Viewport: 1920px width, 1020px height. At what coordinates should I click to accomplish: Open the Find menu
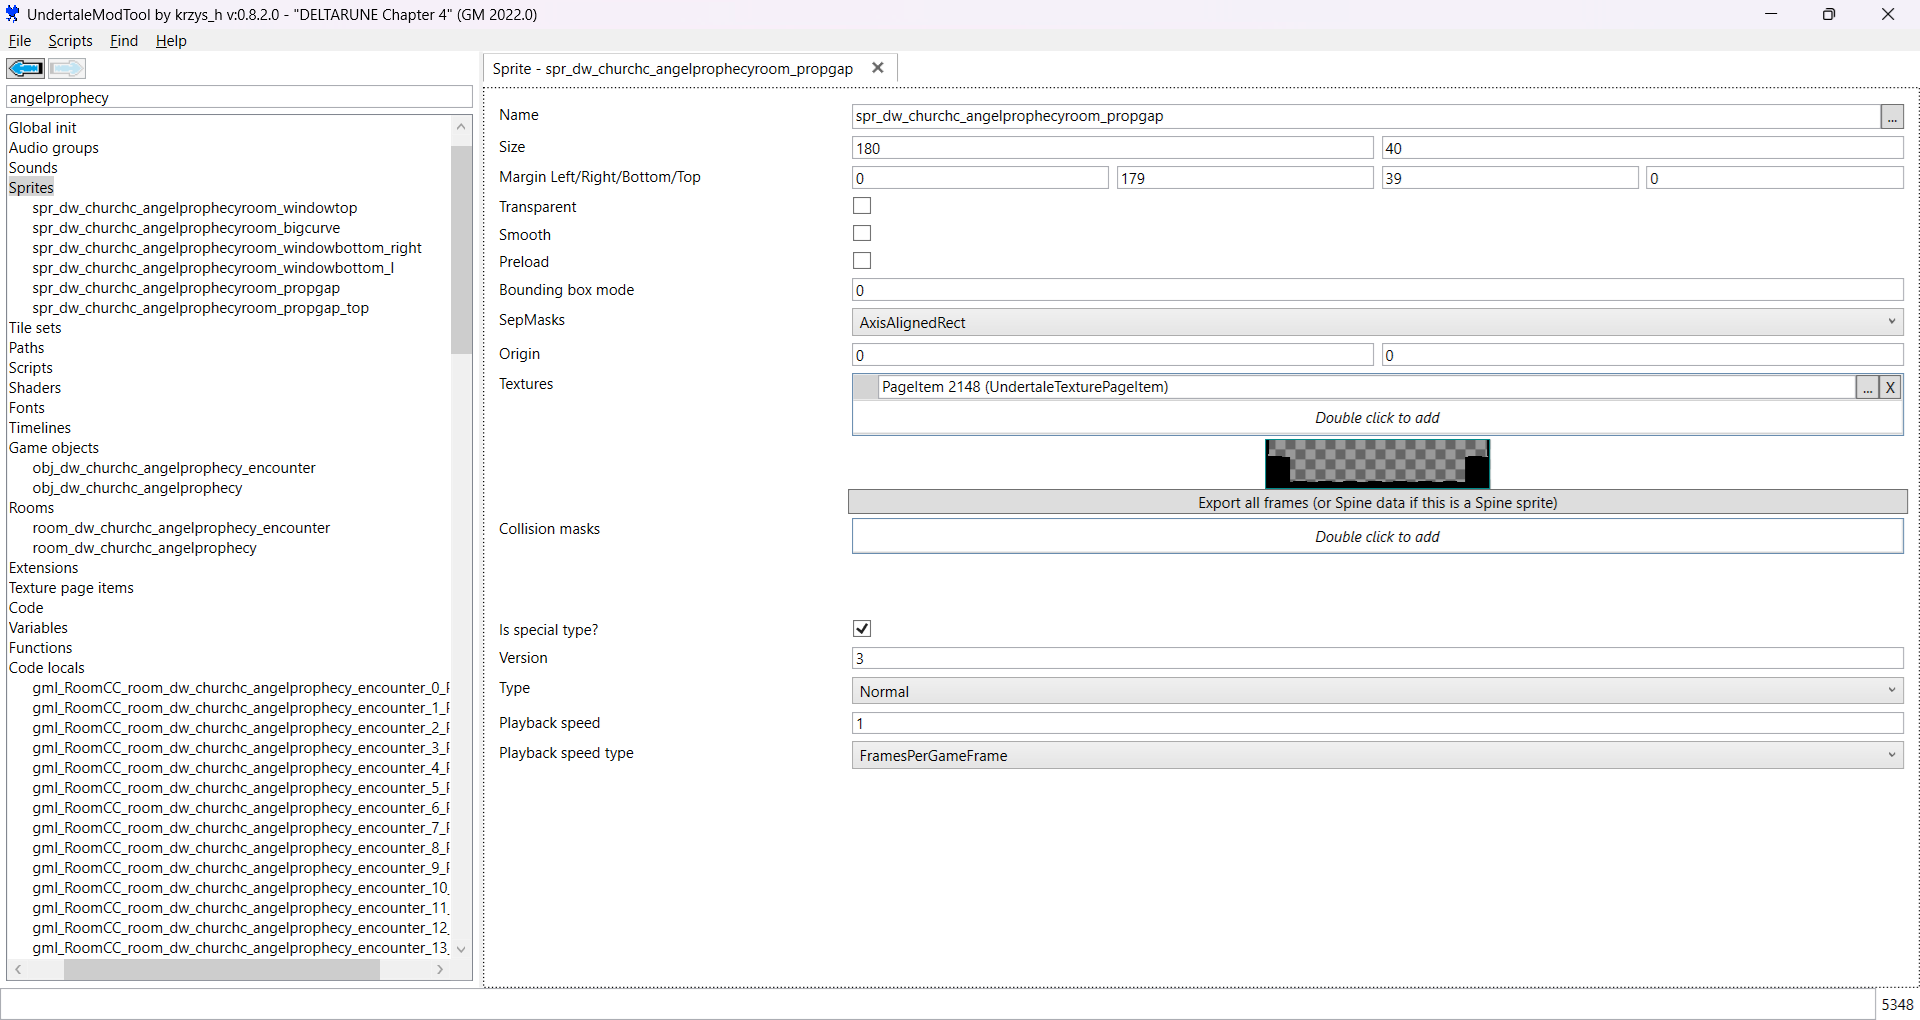(x=124, y=41)
